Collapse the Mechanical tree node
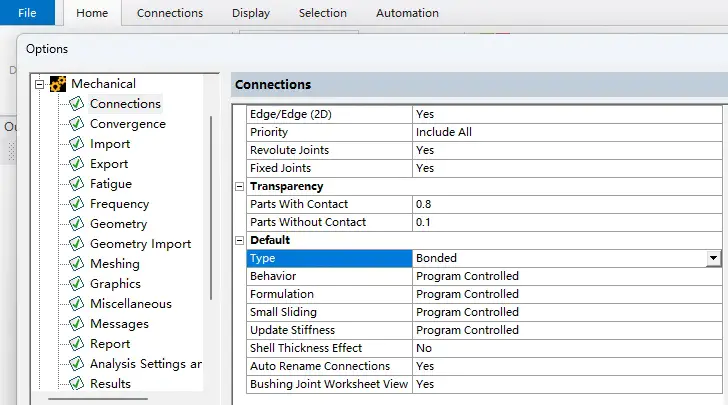Screen dimensions: 728x405 pyautogui.click(x=40, y=85)
